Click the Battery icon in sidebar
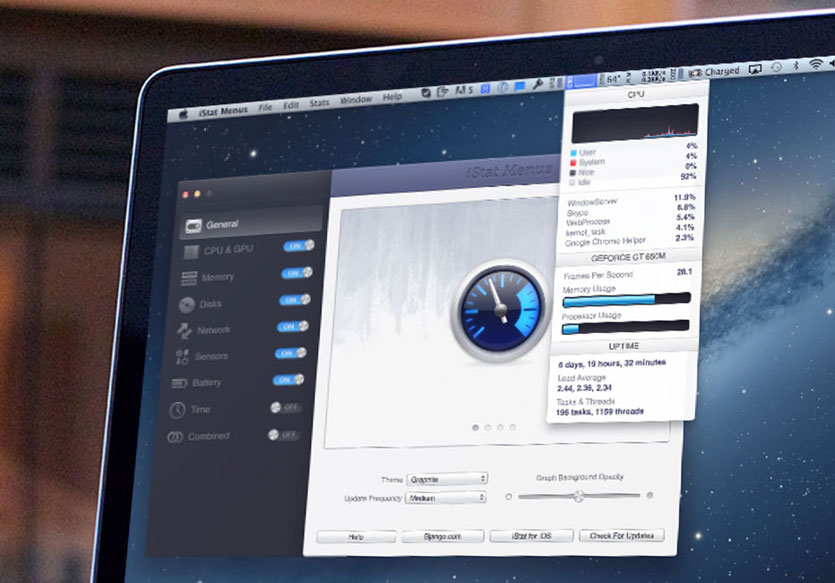This screenshot has width=835, height=583. point(179,383)
